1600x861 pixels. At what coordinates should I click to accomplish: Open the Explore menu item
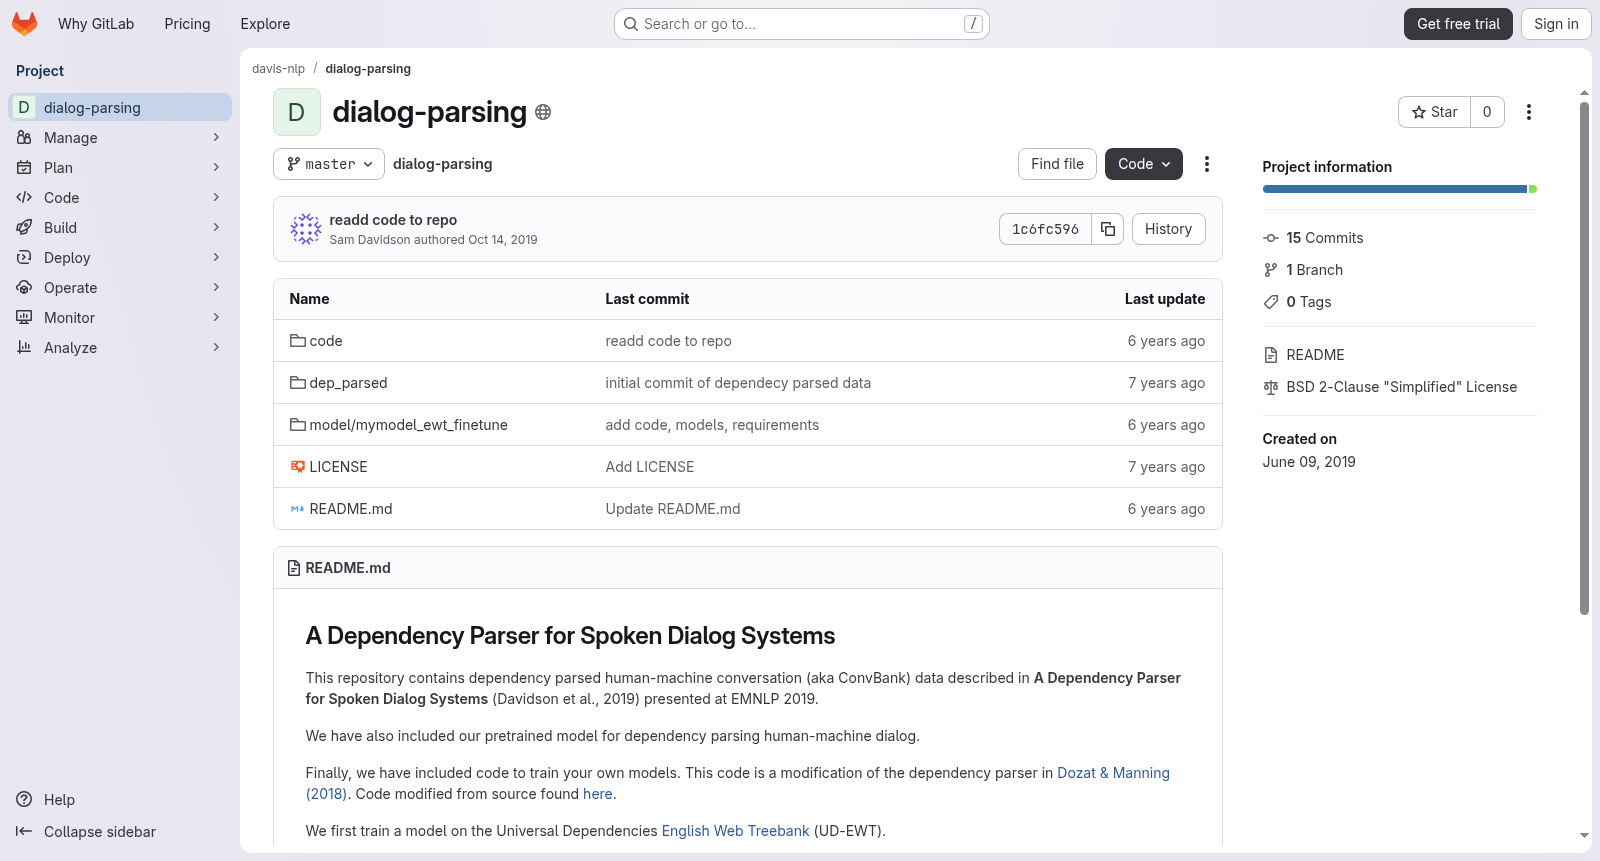tap(265, 24)
